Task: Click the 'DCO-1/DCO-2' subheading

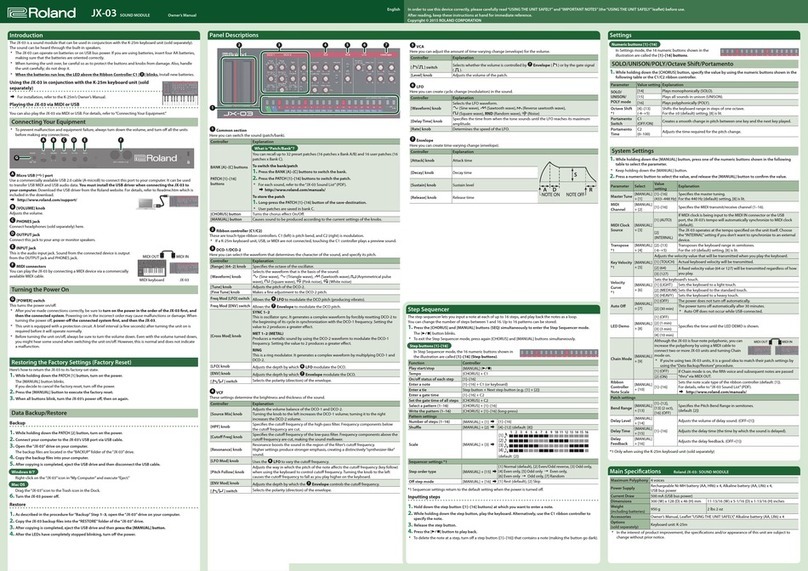Action: [x=228, y=249]
